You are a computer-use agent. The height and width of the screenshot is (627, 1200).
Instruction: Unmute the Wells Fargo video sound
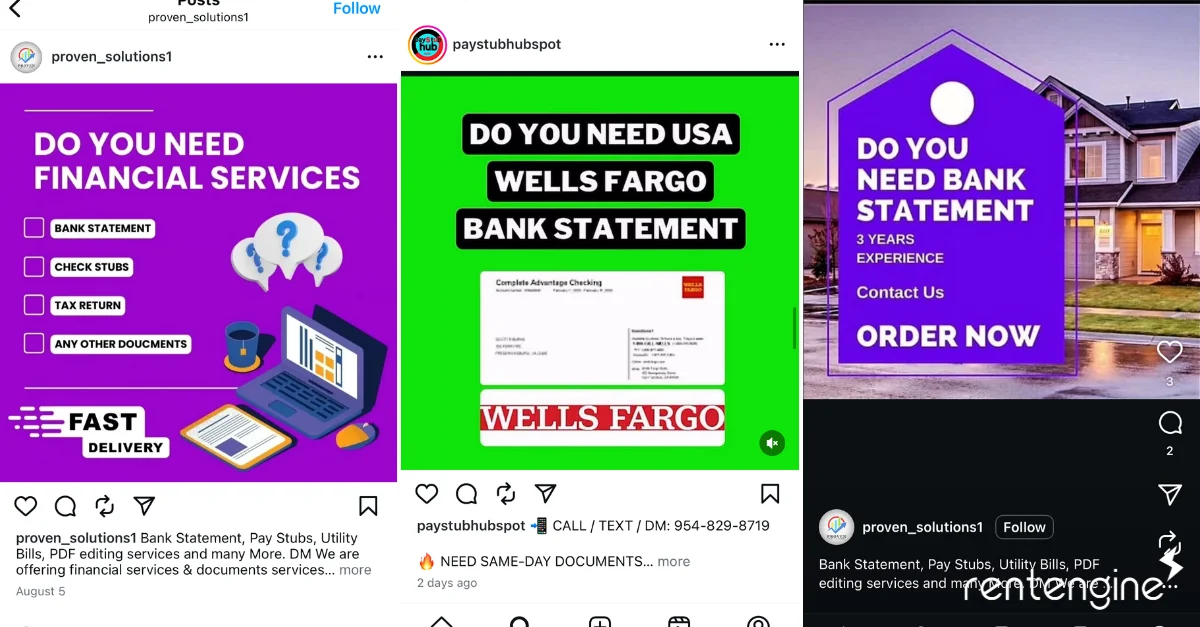(772, 443)
